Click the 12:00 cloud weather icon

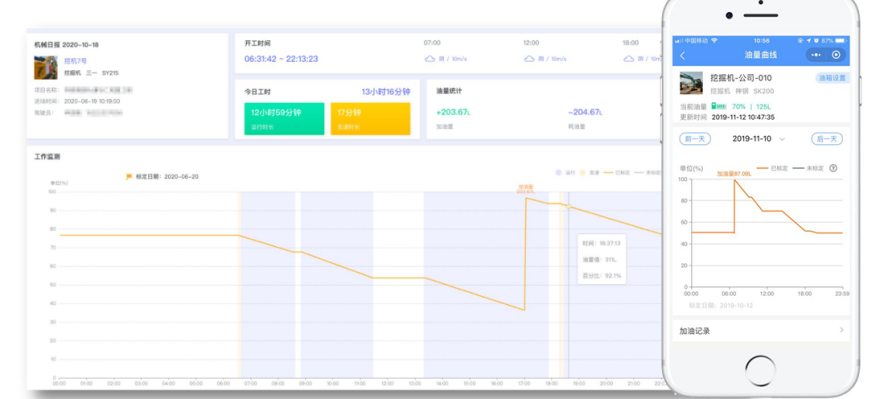point(529,59)
